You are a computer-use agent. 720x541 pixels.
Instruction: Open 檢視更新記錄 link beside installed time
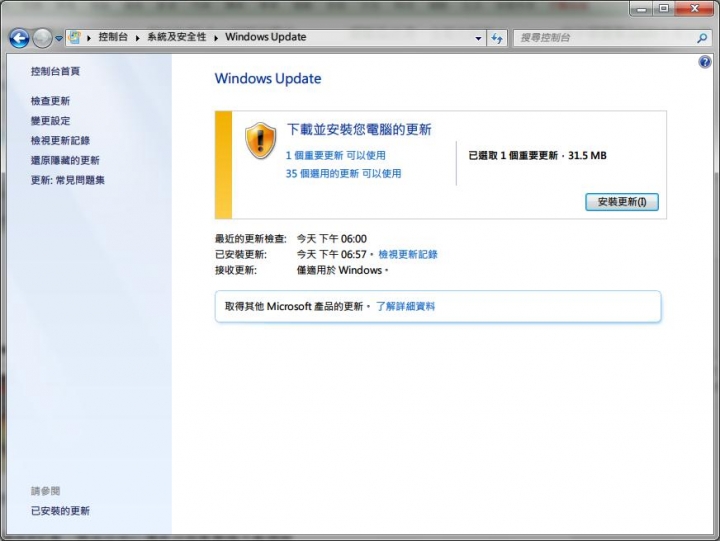point(408,254)
